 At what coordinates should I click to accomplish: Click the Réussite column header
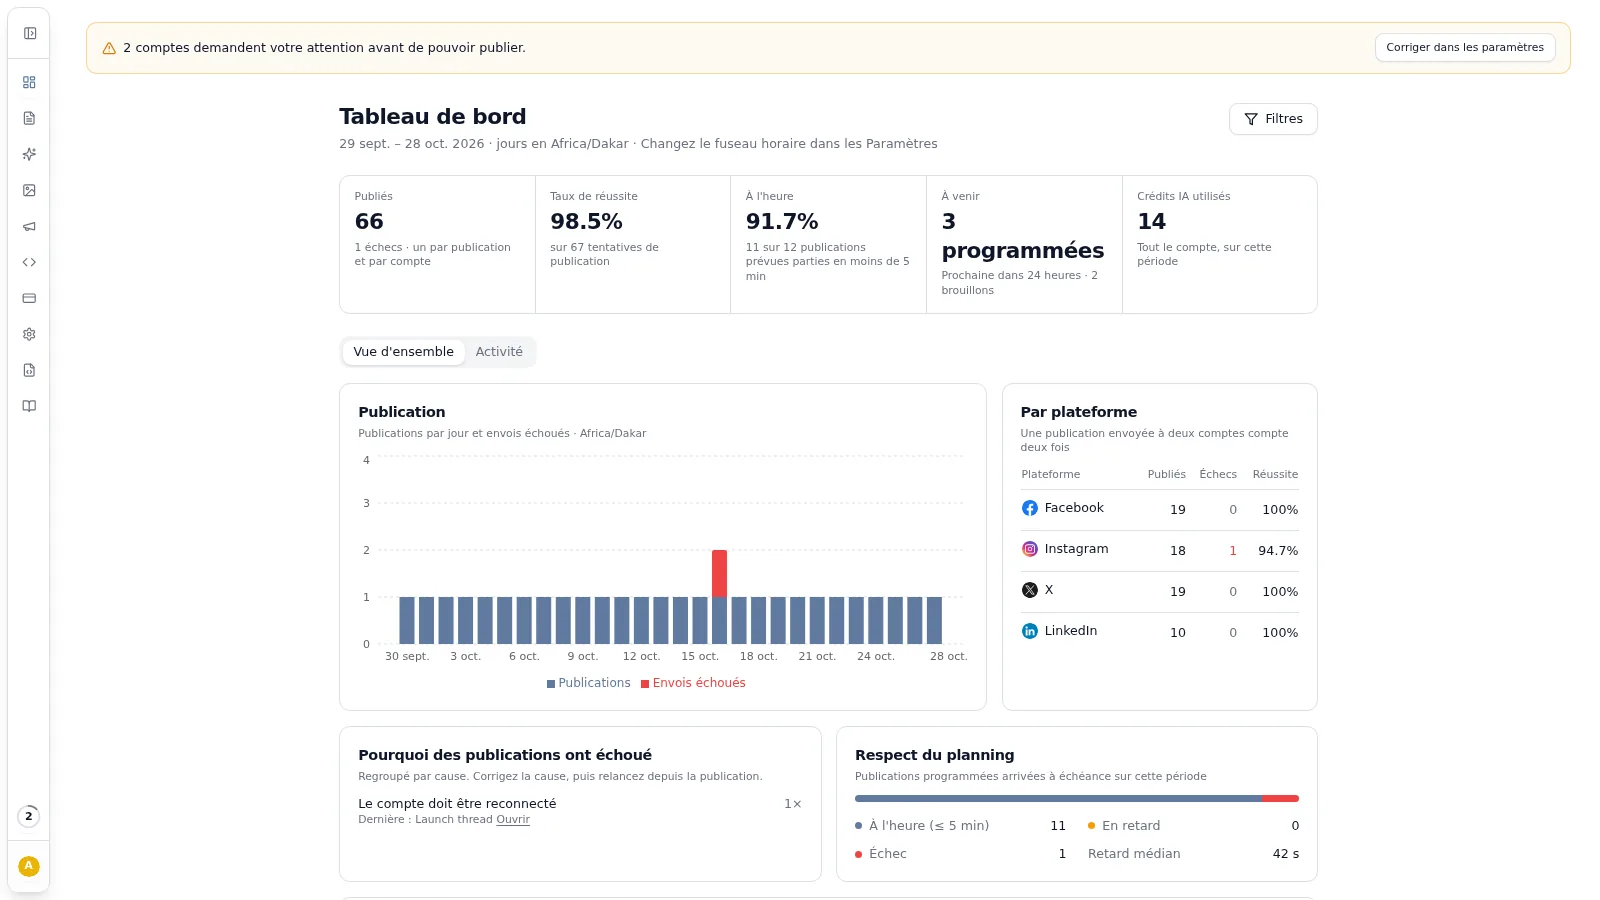[x=1275, y=474]
